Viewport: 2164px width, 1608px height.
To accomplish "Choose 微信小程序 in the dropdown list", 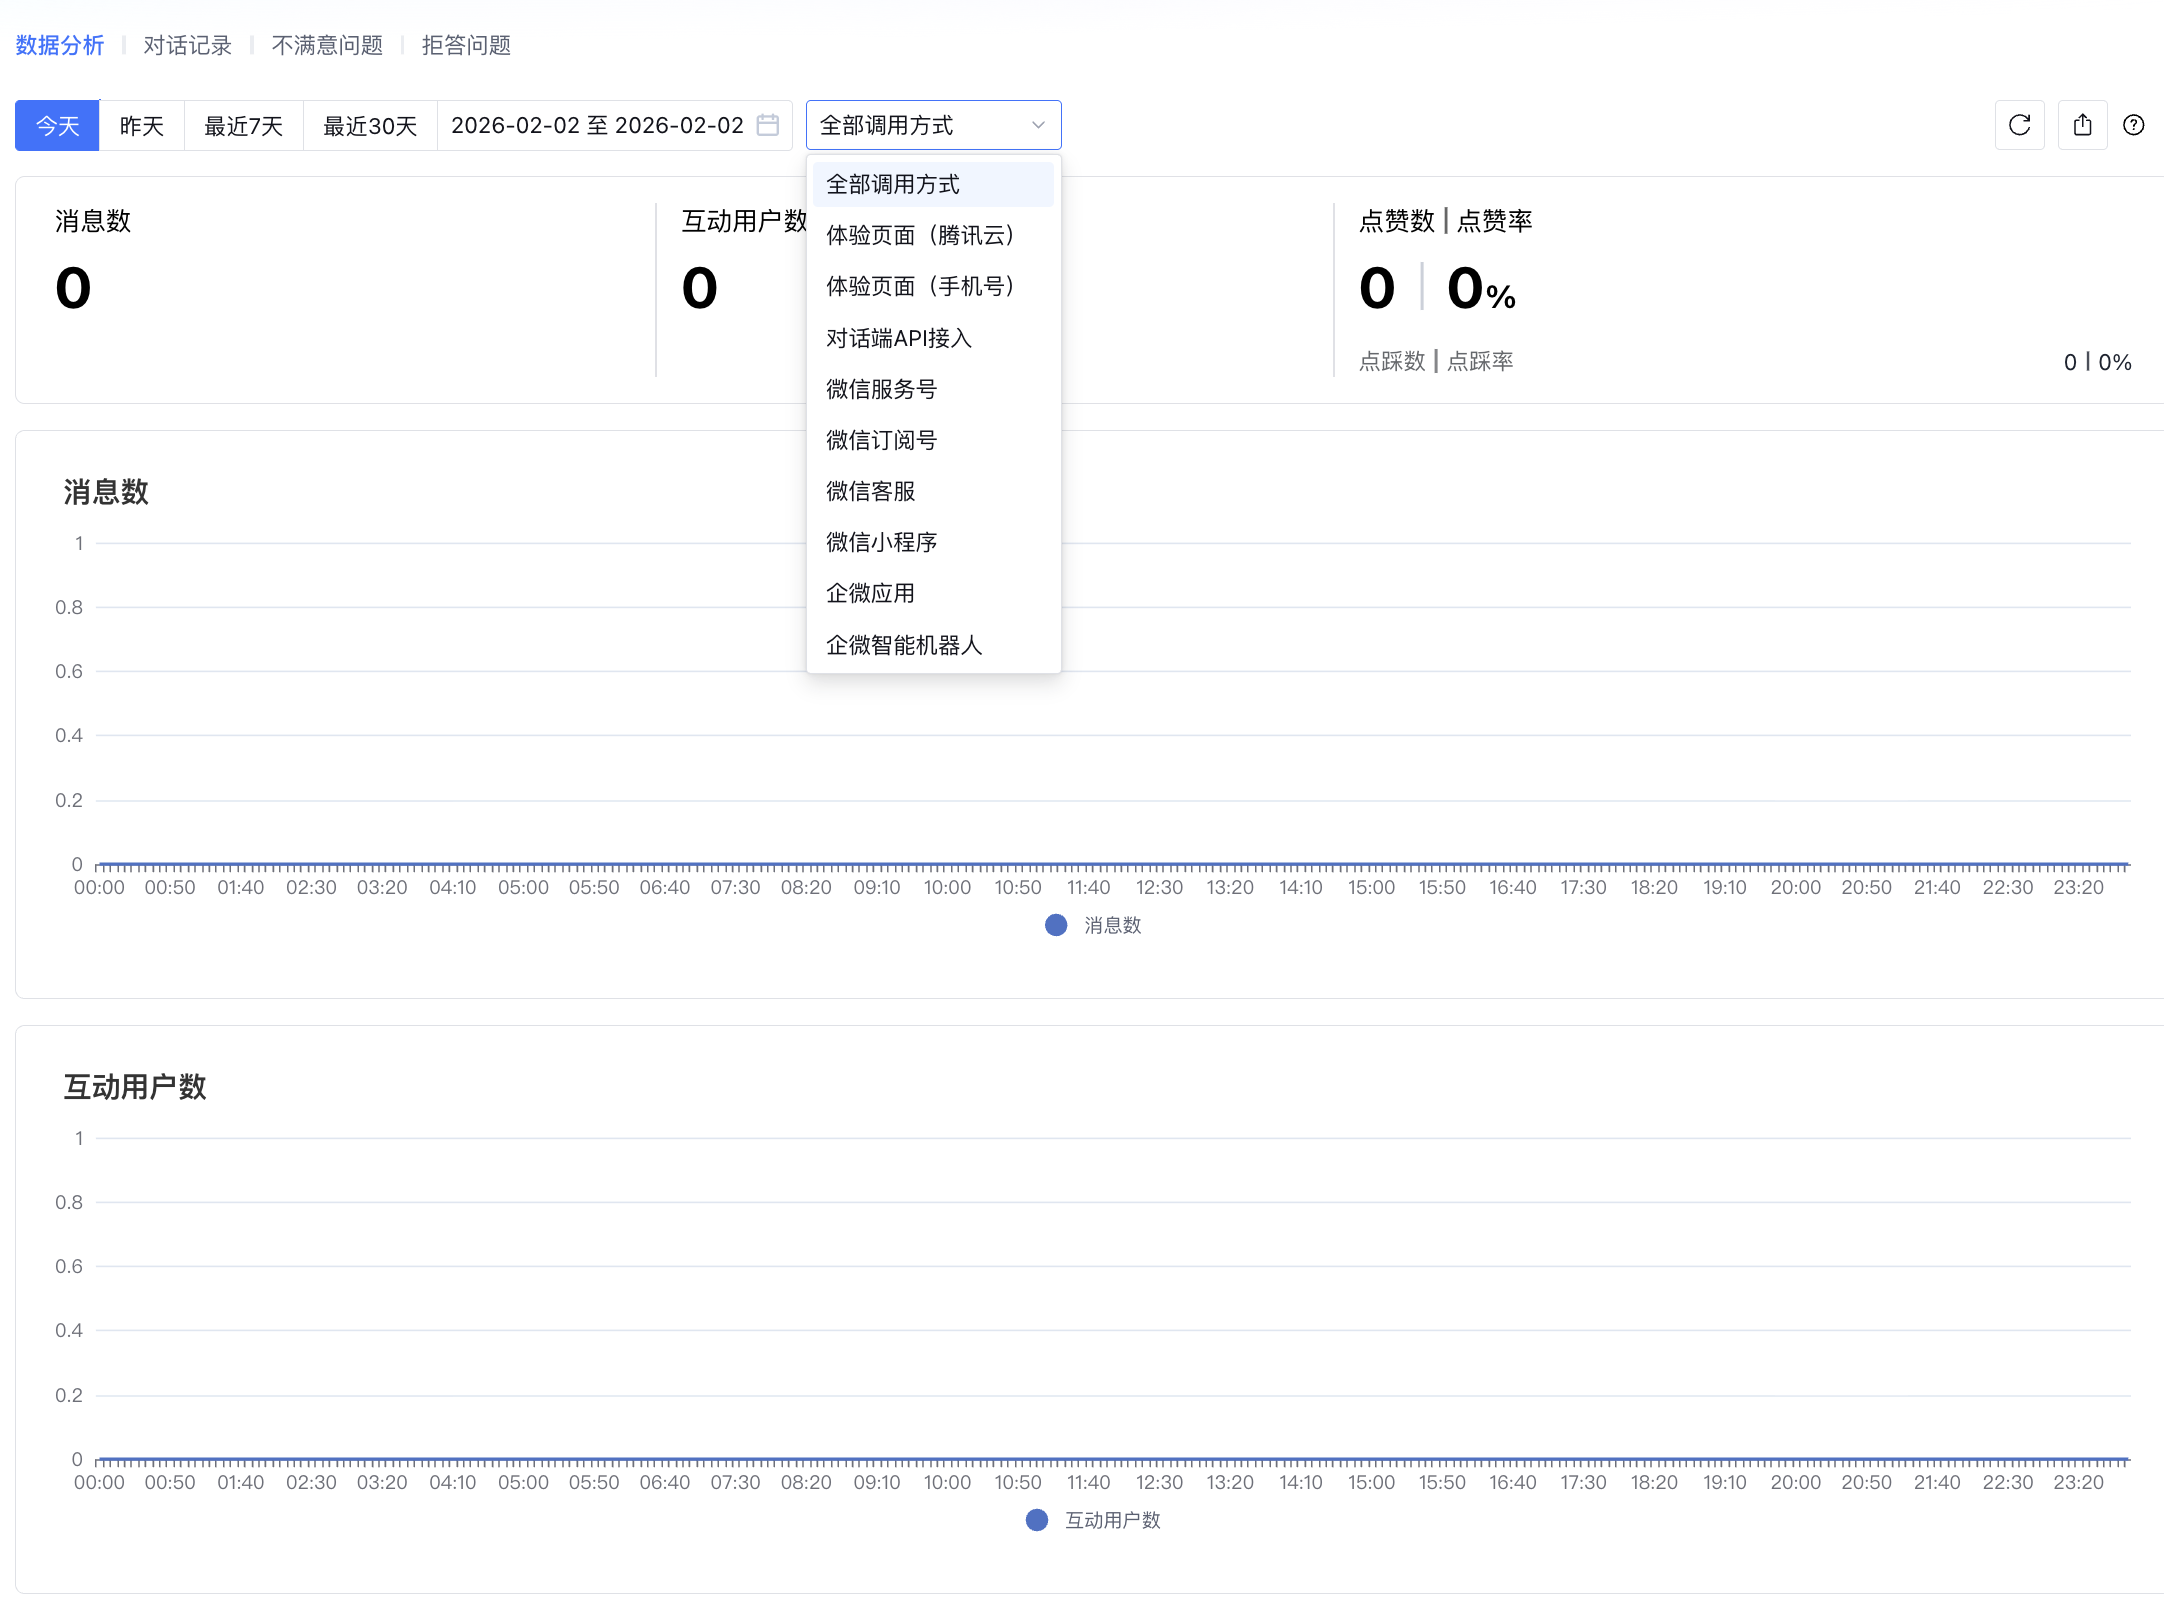I will (881, 542).
